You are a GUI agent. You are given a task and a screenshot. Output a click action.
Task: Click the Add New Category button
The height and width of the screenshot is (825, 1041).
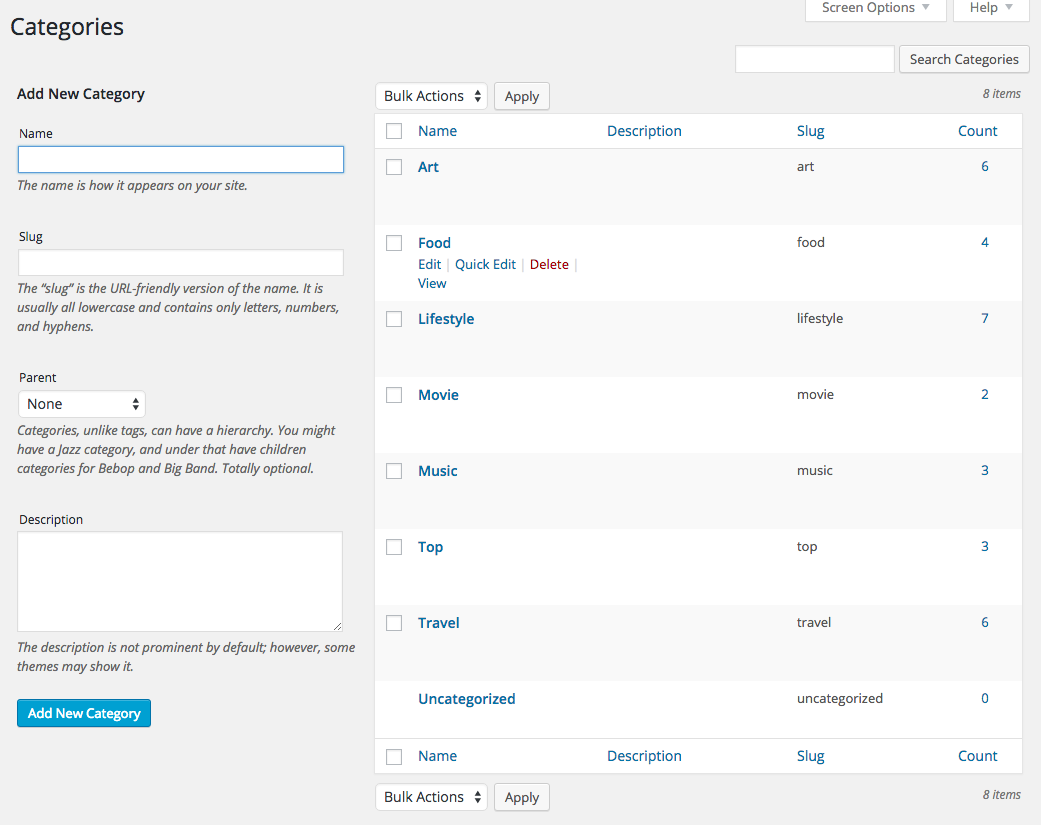(83, 713)
